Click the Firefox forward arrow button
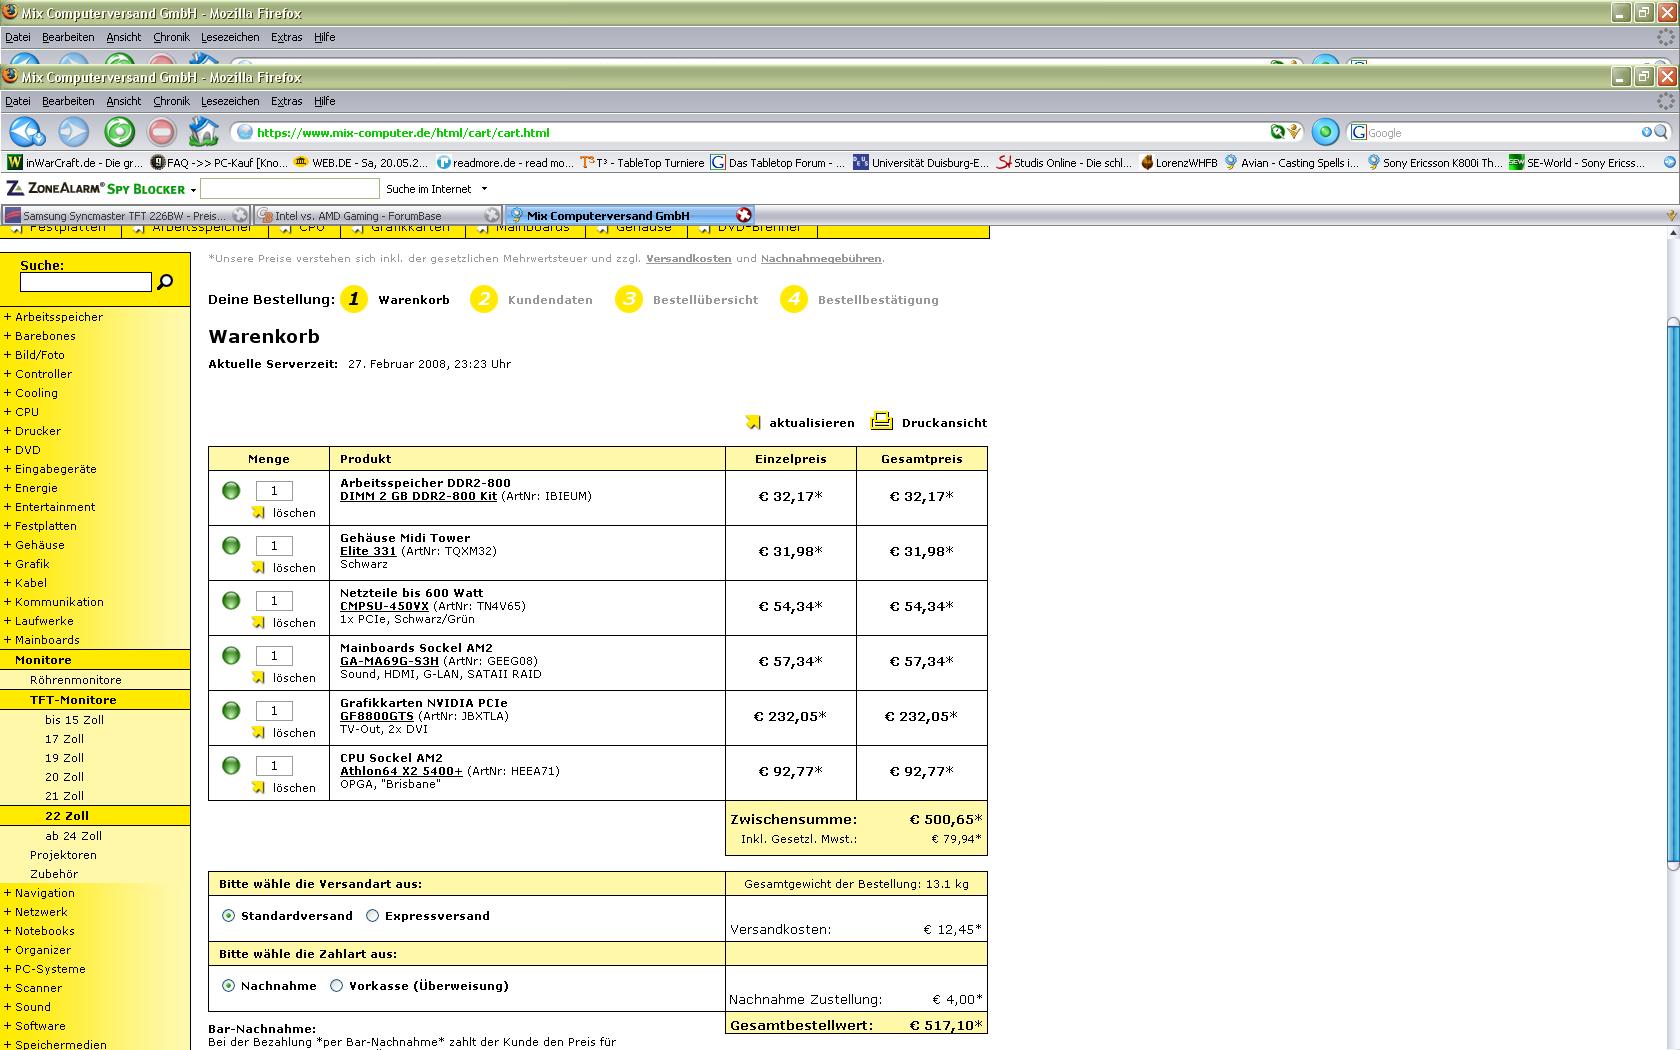This screenshot has height=1050, width=1680. (74, 132)
